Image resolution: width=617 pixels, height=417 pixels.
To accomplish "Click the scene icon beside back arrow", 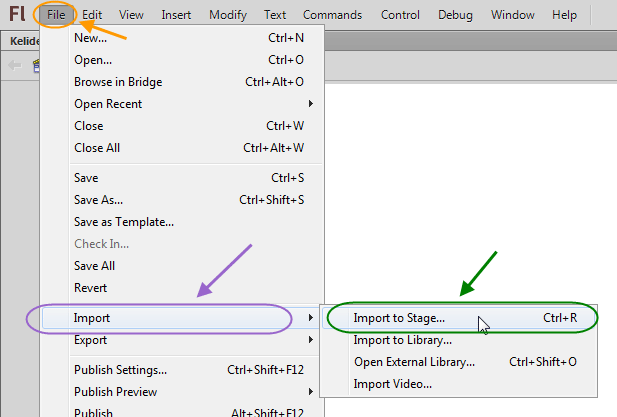I will click(36, 66).
